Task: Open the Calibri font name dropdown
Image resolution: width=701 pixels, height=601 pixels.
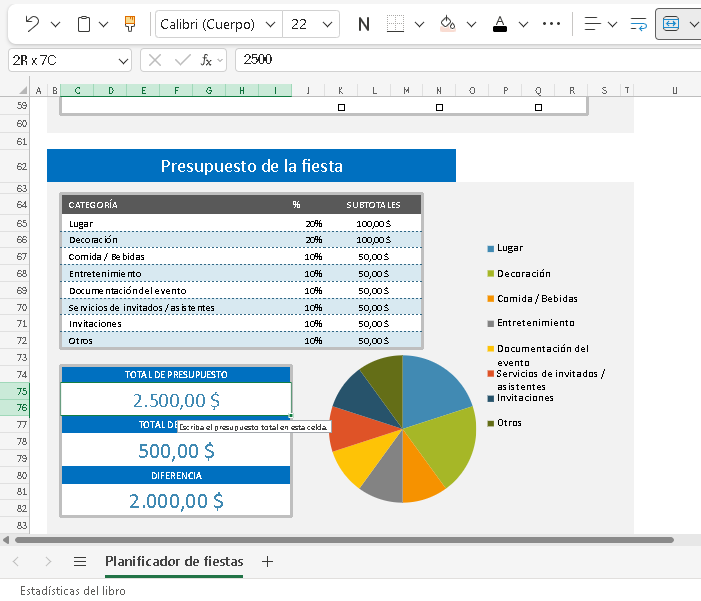Action: 218,24
